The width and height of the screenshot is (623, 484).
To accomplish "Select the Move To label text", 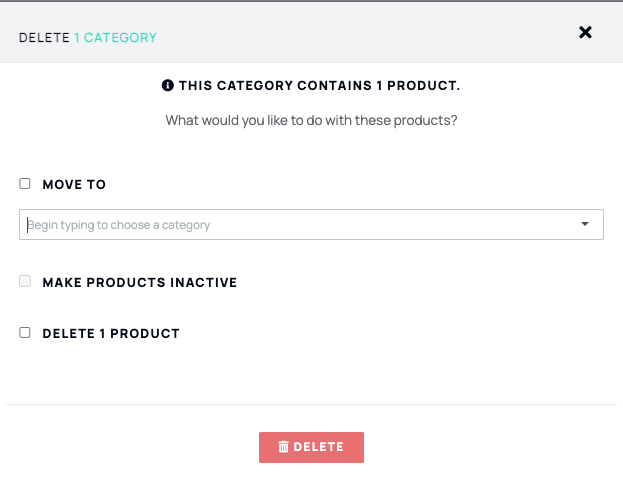I will [74, 184].
